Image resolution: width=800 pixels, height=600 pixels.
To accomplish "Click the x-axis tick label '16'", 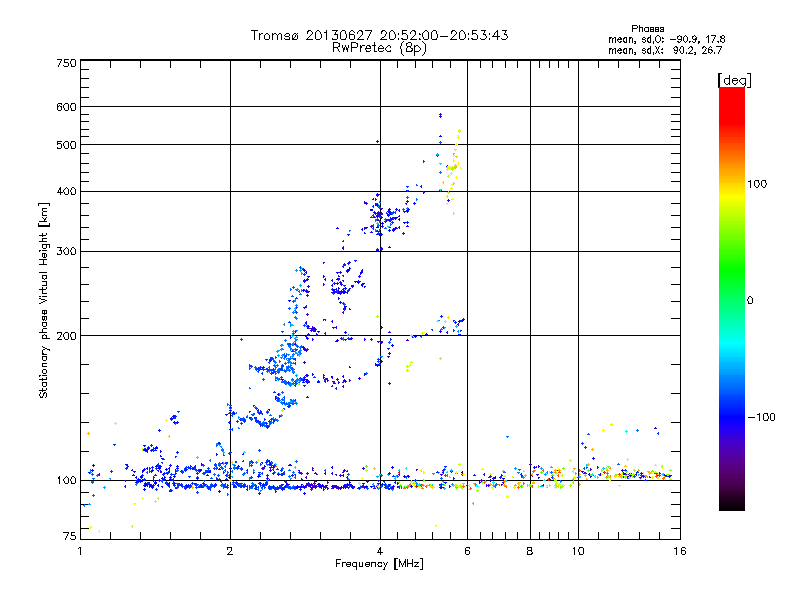I will pyautogui.click(x=680, y=551).
